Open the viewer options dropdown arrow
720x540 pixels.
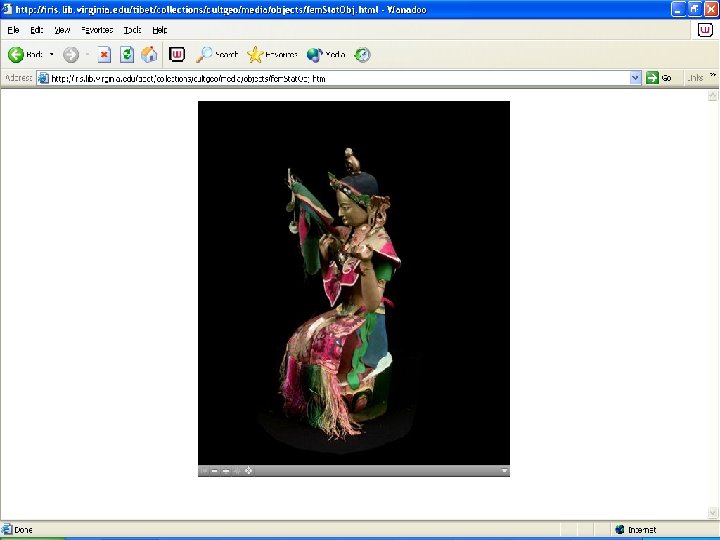tap(504, 471)
